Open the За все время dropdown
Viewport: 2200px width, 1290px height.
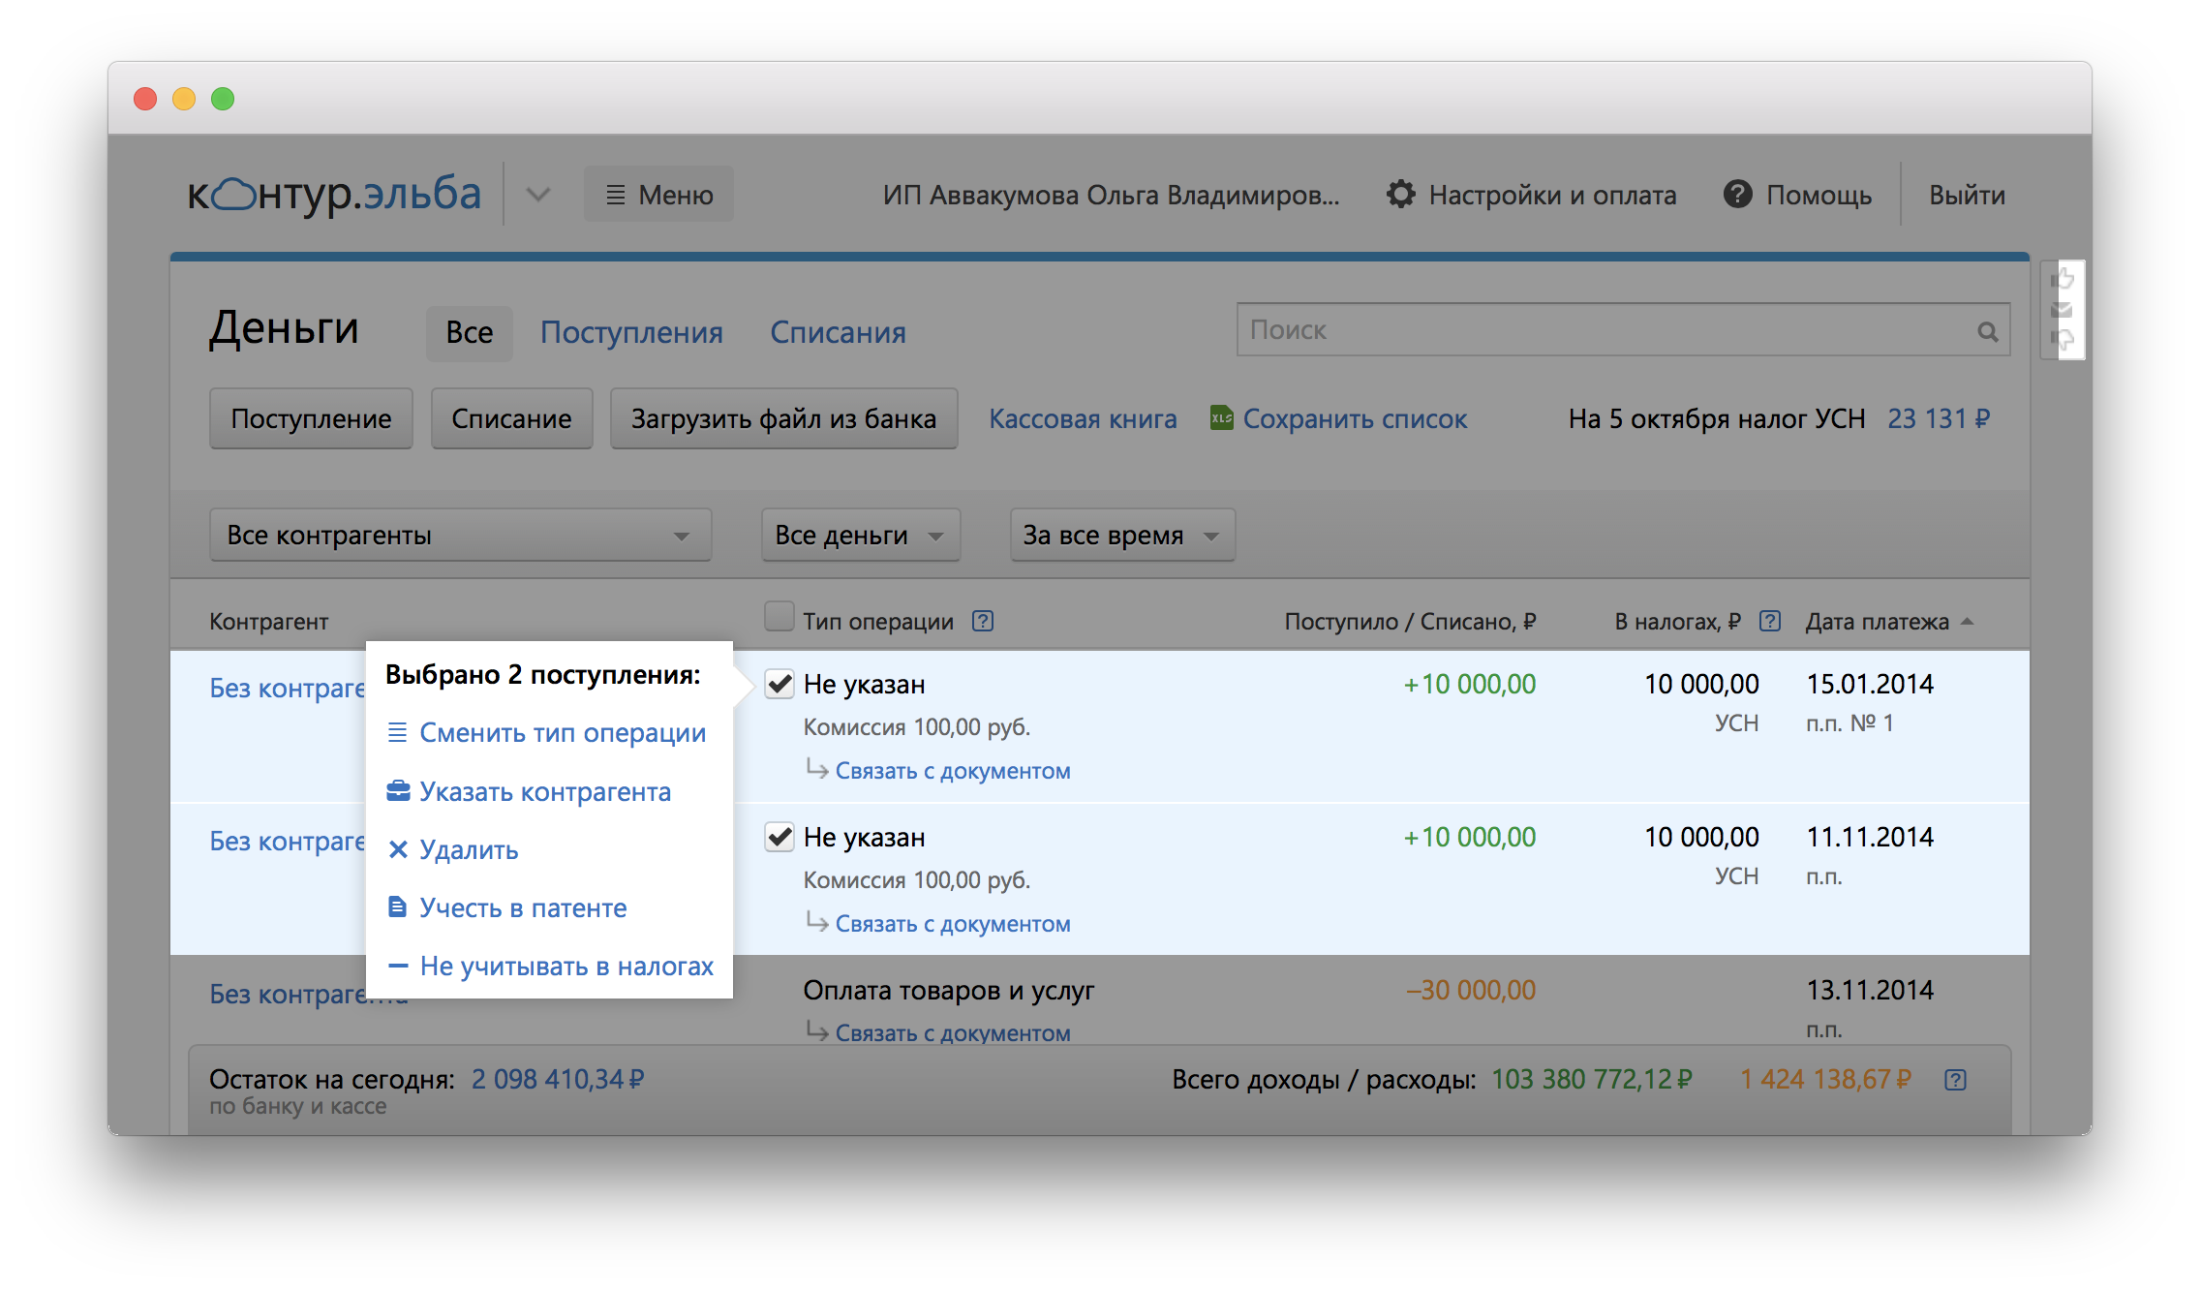1122,535
